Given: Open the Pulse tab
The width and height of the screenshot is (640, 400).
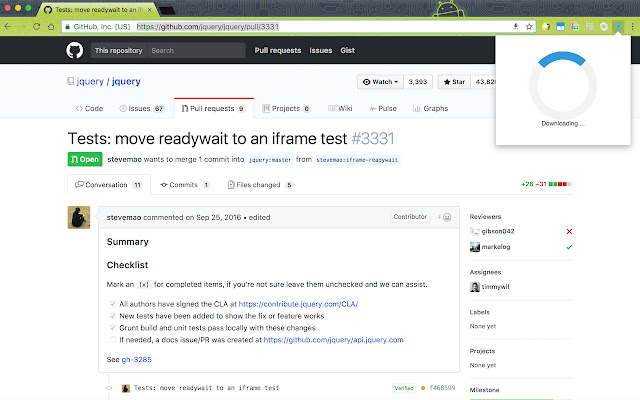Looking at the screenshot, I should click(x=383, y=108).
